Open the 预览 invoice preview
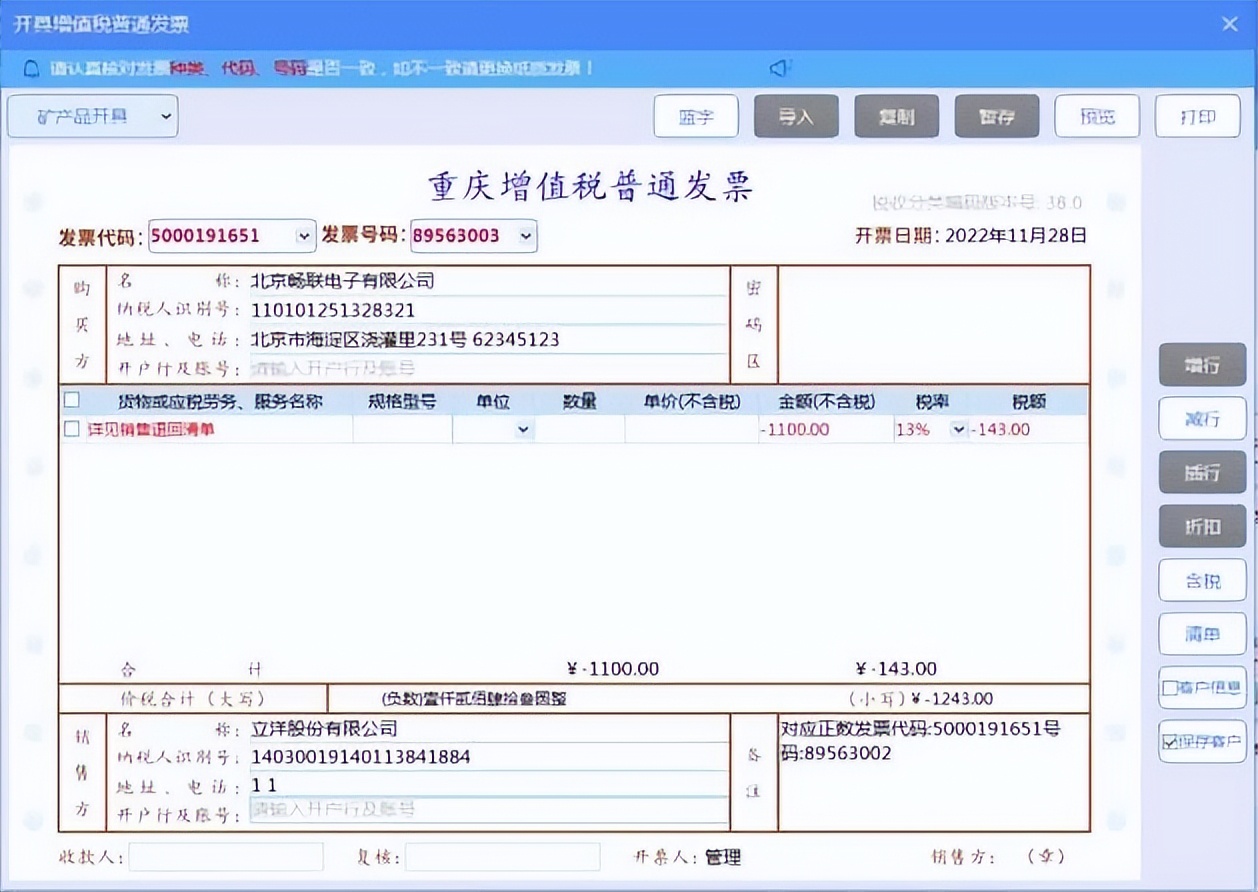Screen dimensions: 1258x892 click(x=1097, y=116)
